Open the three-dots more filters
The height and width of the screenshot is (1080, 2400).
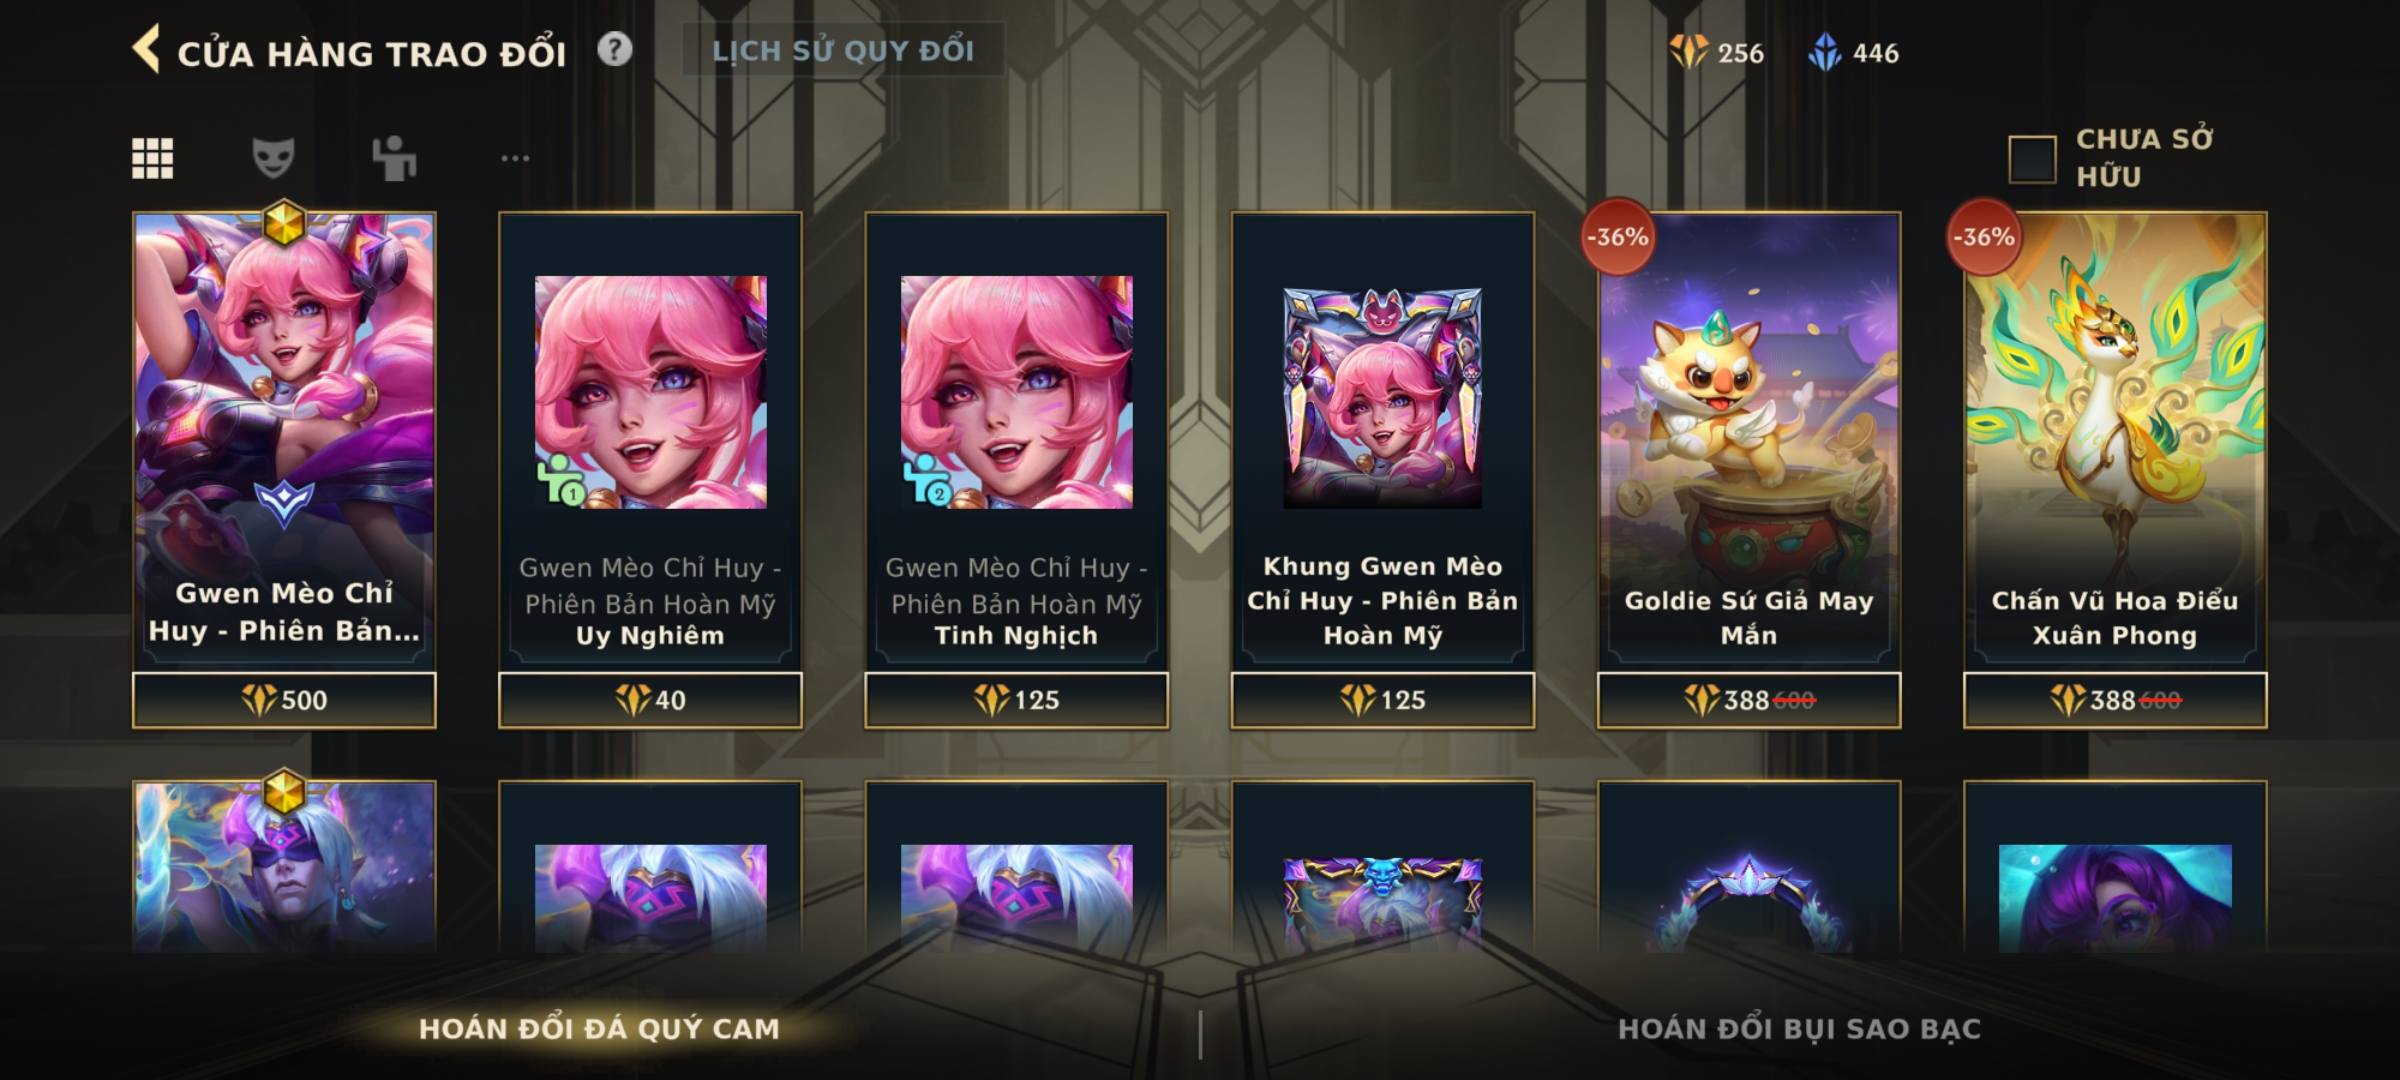coord(515,158)
